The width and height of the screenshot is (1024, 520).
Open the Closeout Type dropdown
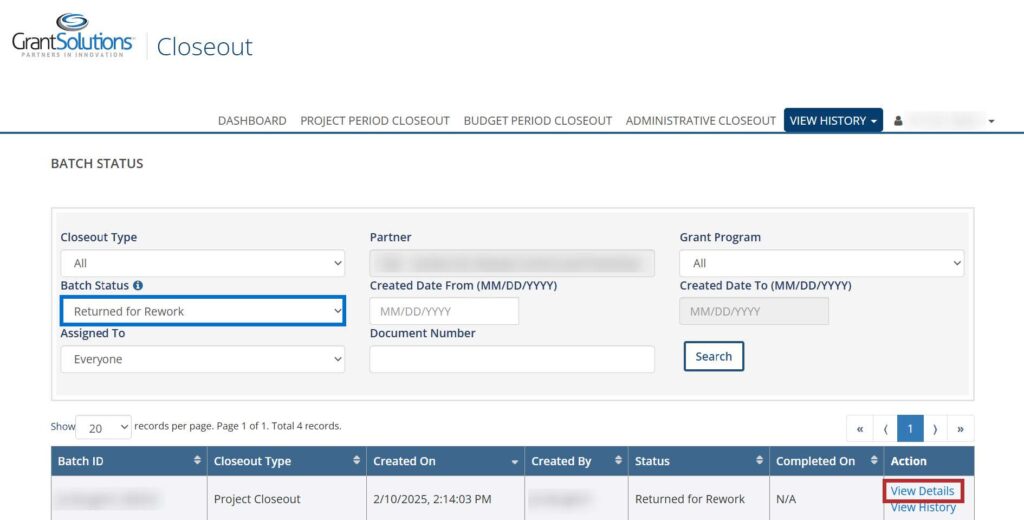click(x=203, y=263)
